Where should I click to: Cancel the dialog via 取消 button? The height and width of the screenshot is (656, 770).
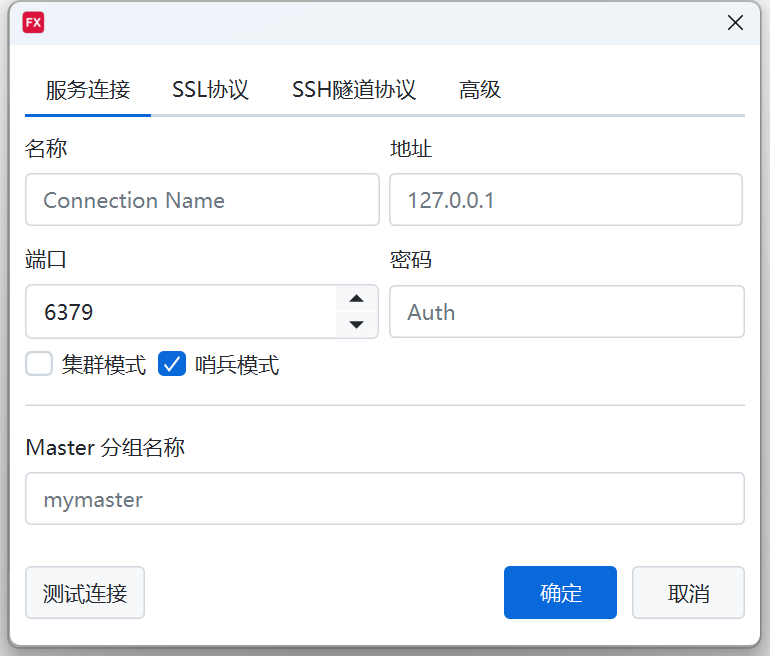pos(688,593)
